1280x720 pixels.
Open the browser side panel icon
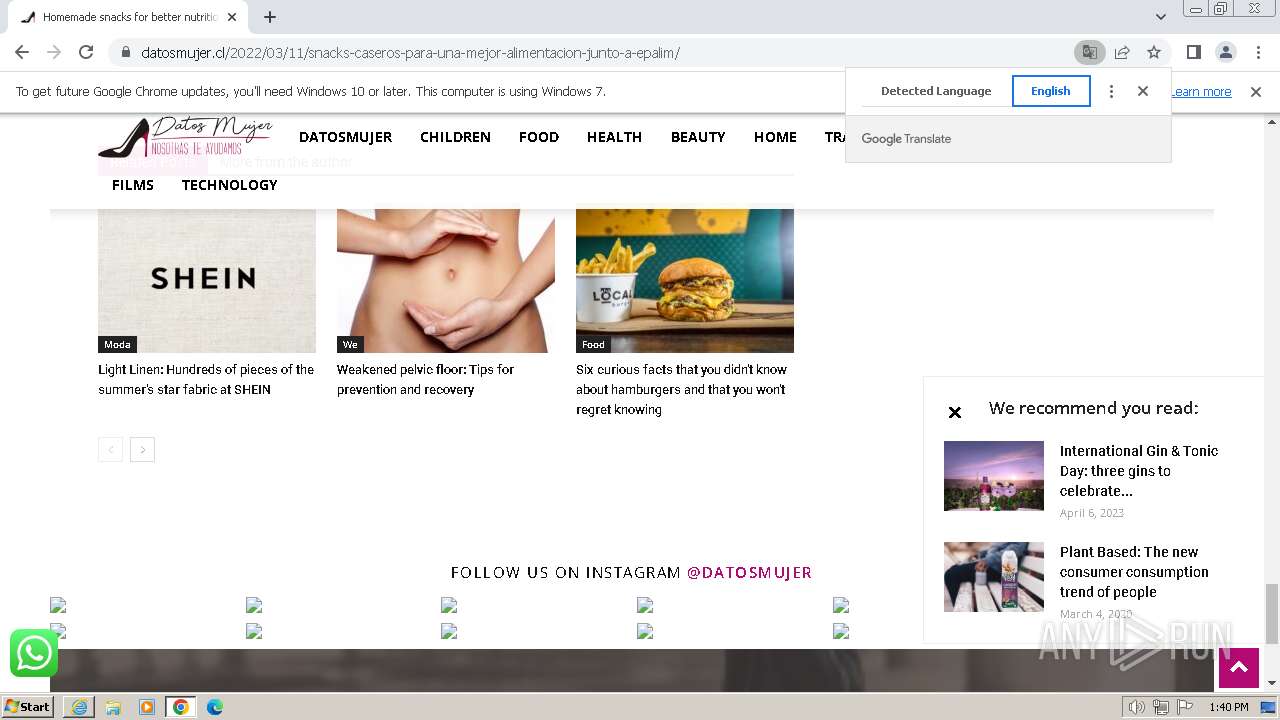coord(1193,52)
